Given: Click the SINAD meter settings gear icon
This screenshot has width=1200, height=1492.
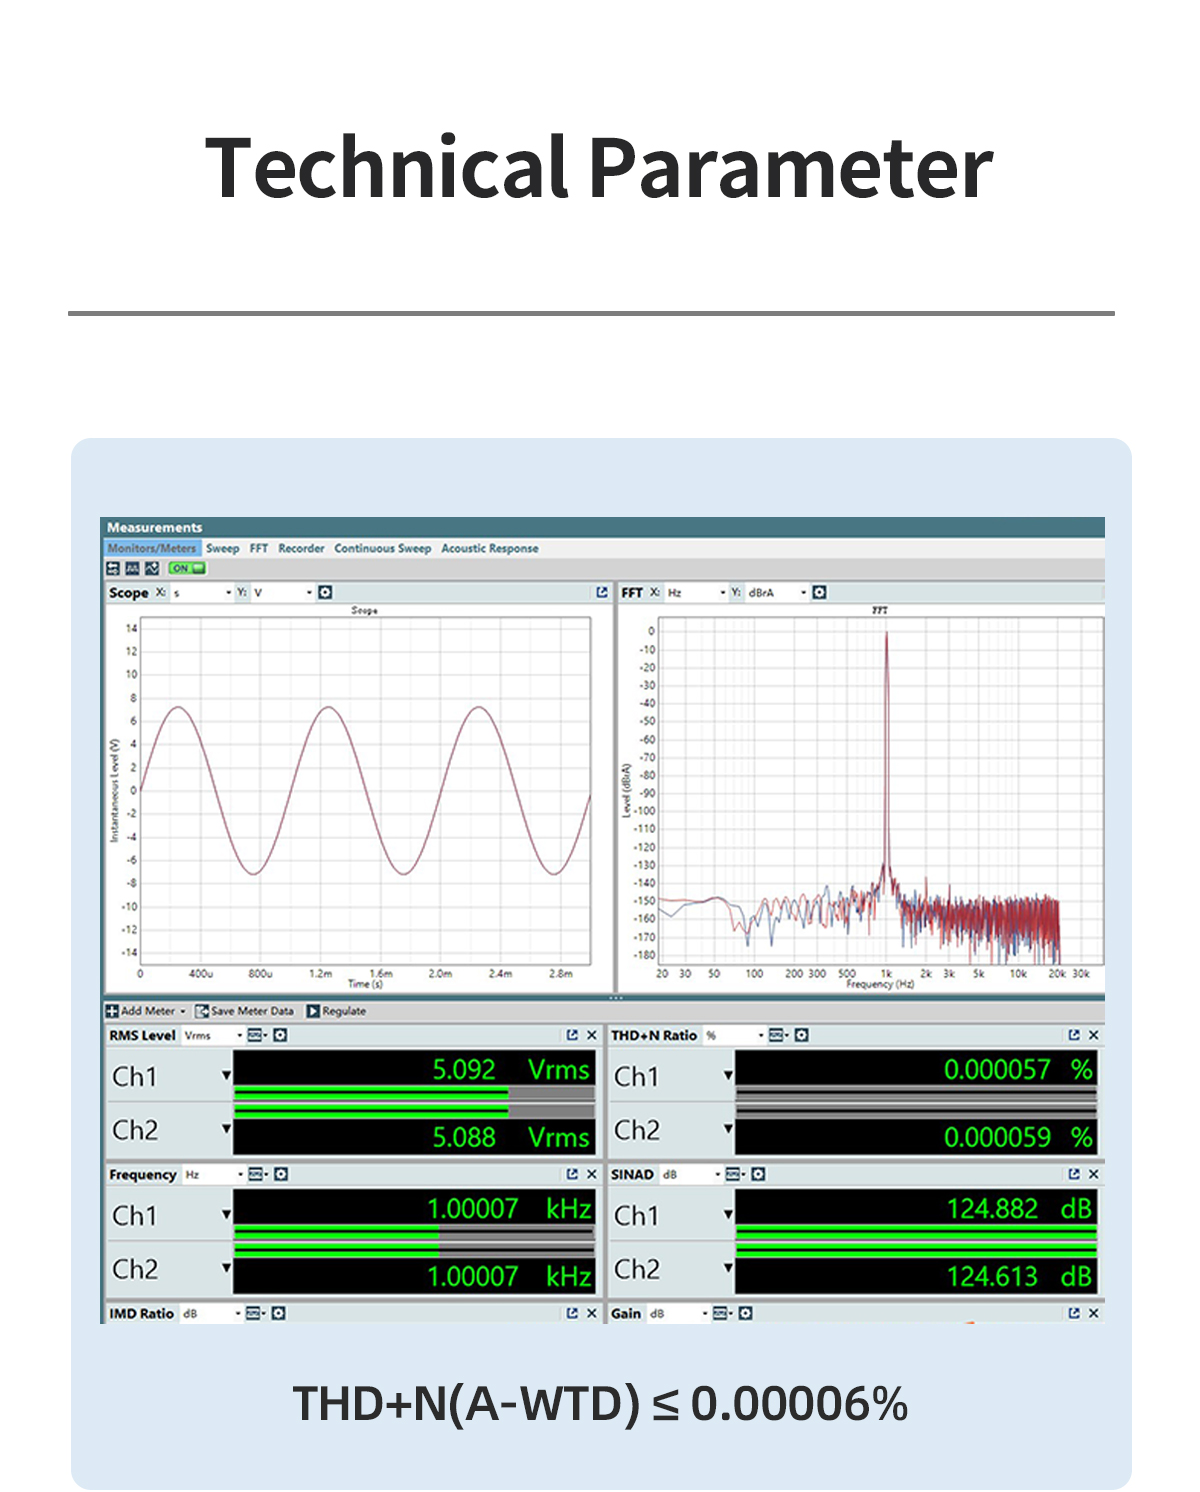Looking at the screenshot, I should [x=758, y=1175].
